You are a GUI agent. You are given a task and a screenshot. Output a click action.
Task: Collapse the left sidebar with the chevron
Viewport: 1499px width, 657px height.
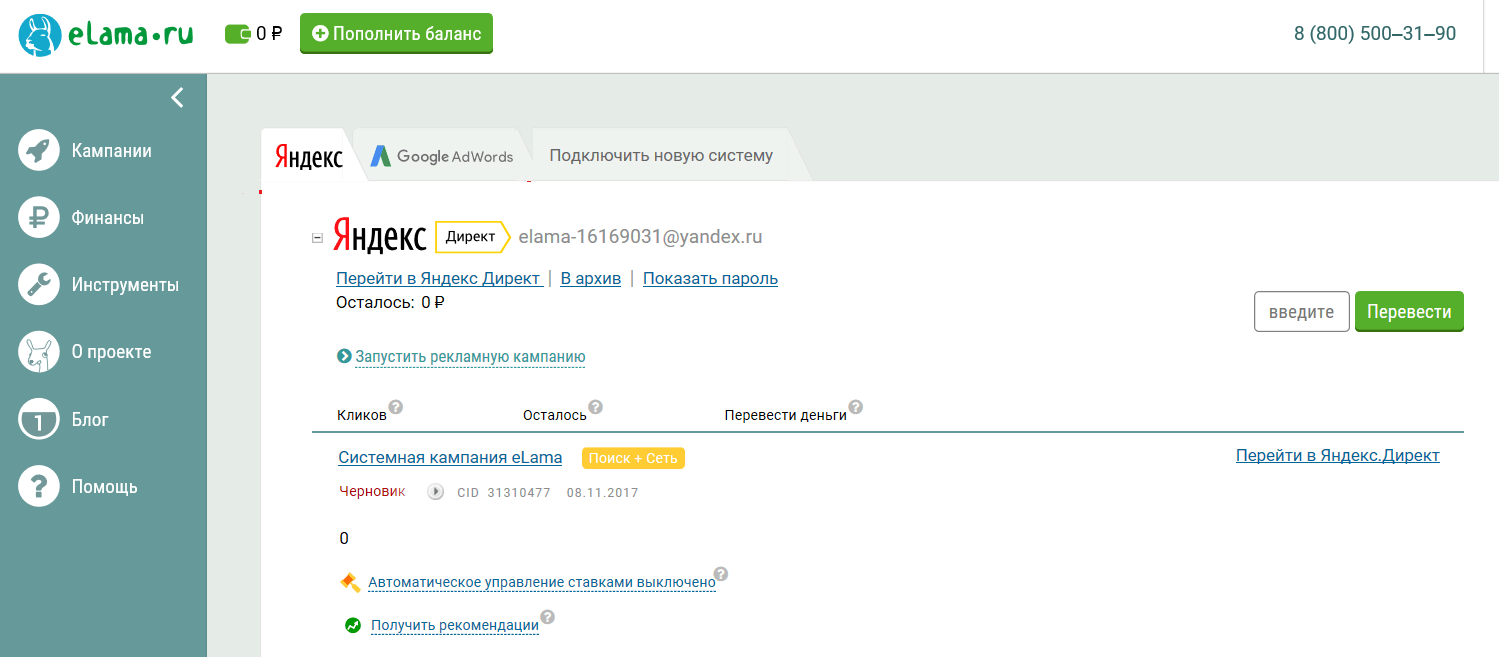pos(177,97)
